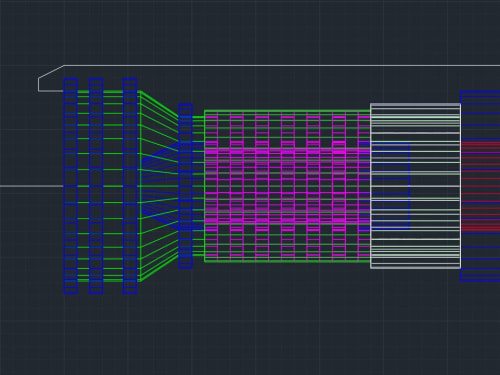Select the leftmost tall blue column
Screen dimensions: 500x375
(x=71, y=186)
